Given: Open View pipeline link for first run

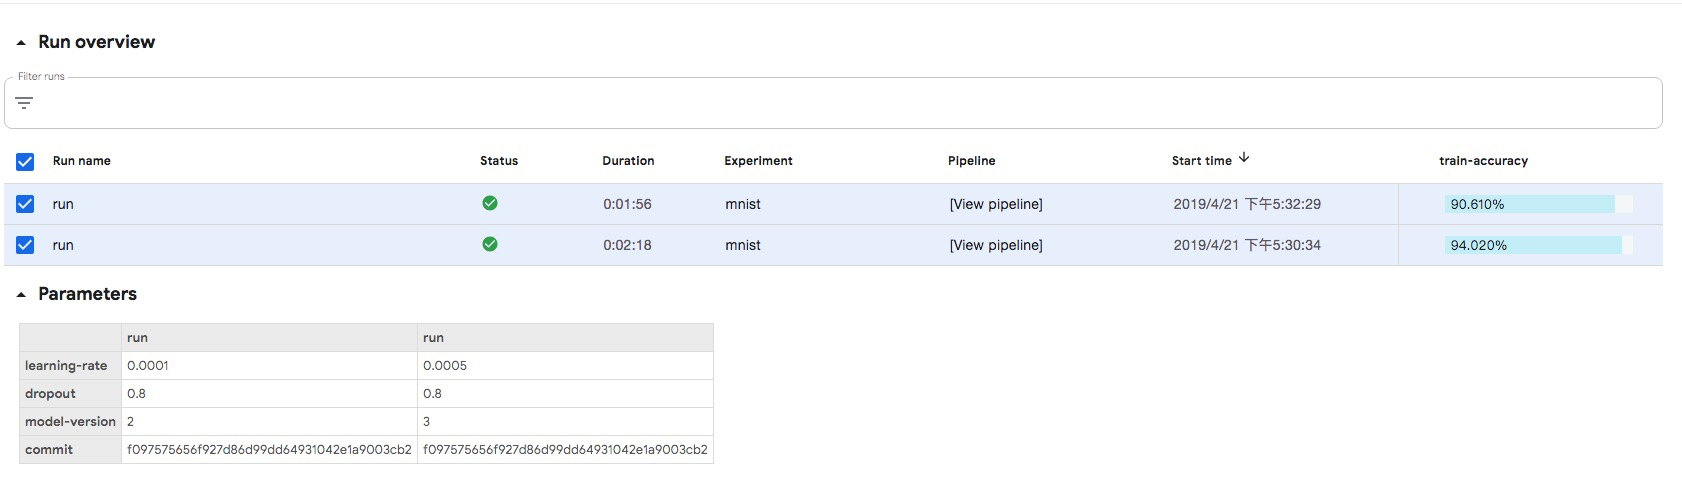Looking at the screenshot, I should 995,204.
